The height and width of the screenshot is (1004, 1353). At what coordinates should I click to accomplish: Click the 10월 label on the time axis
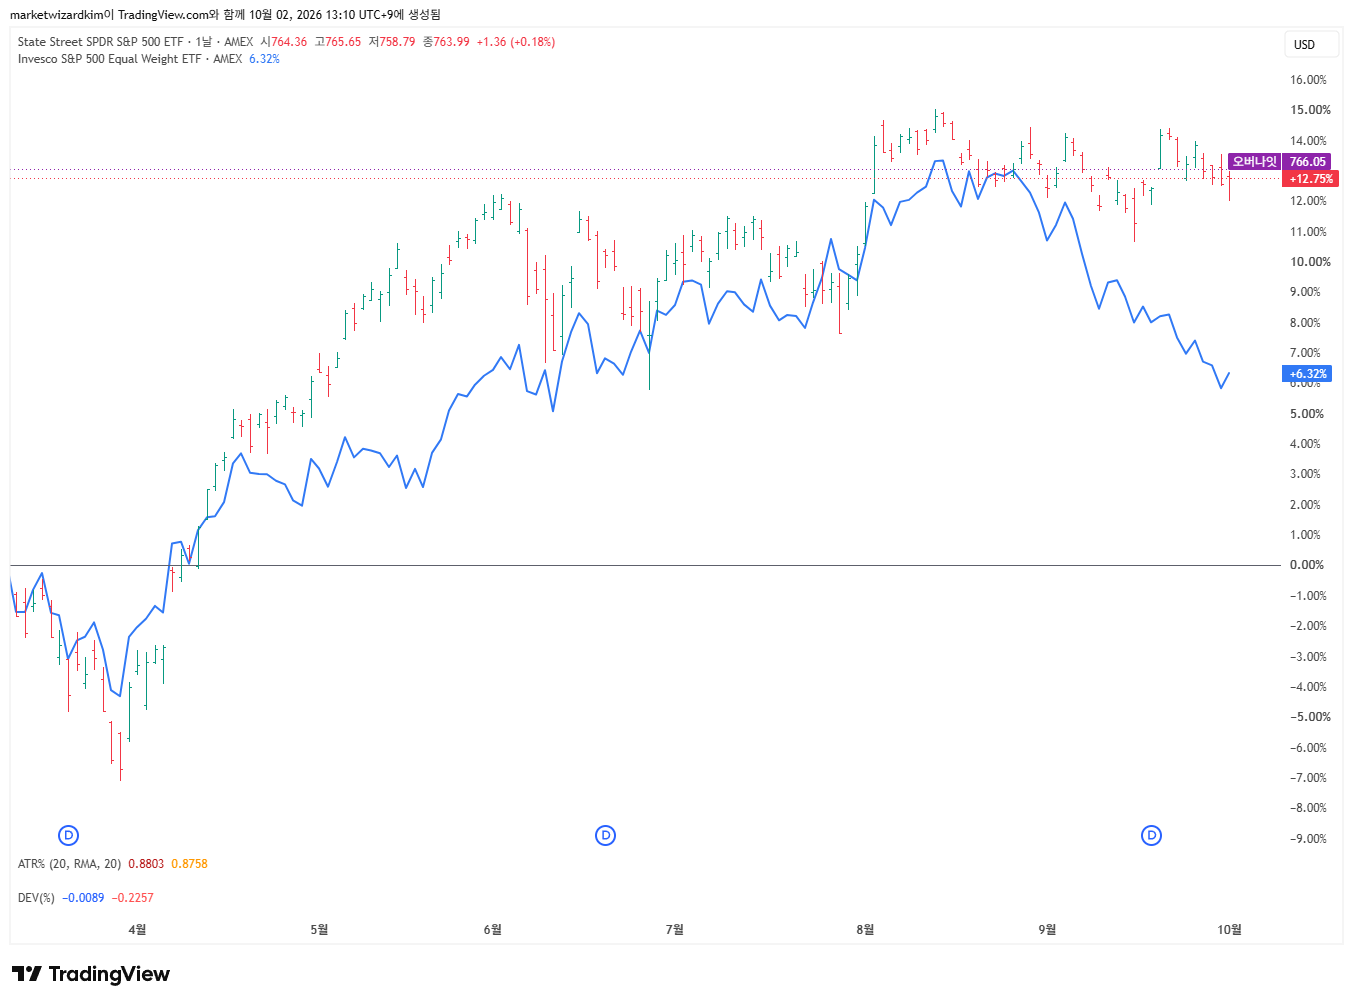(x=1229, y=930)
